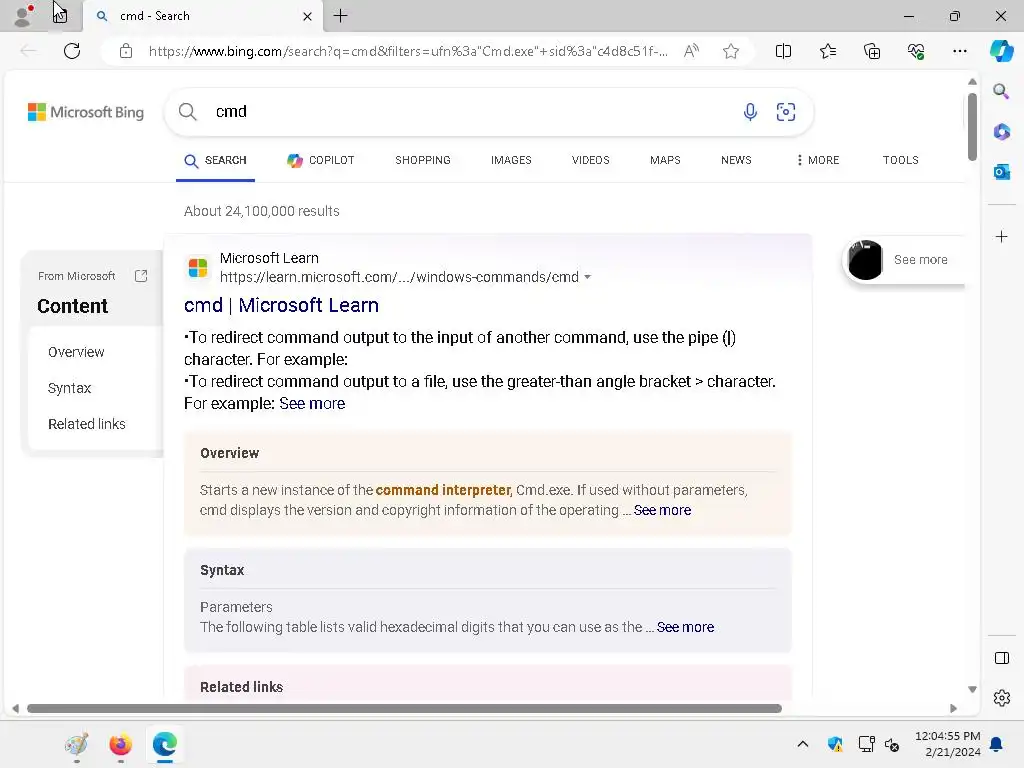Switch to the News tab
Image resolution: width=1024 pixels, height=768 pixels.
coord(736,160)
